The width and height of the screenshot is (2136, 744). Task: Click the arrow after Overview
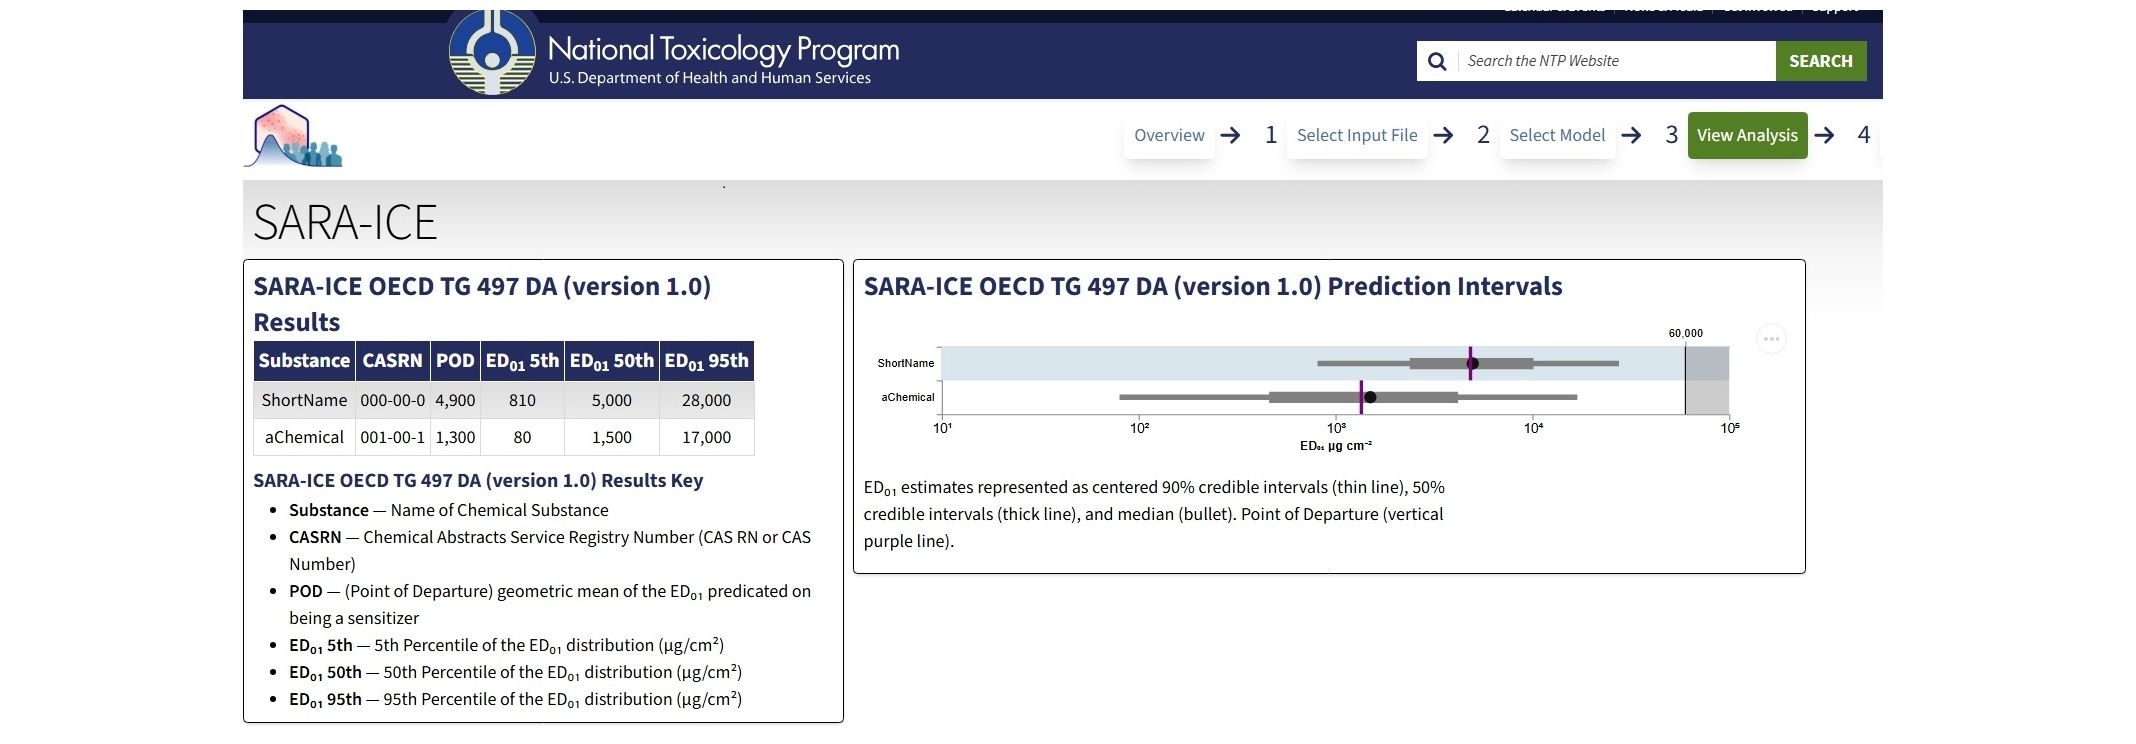point(1233,135)
